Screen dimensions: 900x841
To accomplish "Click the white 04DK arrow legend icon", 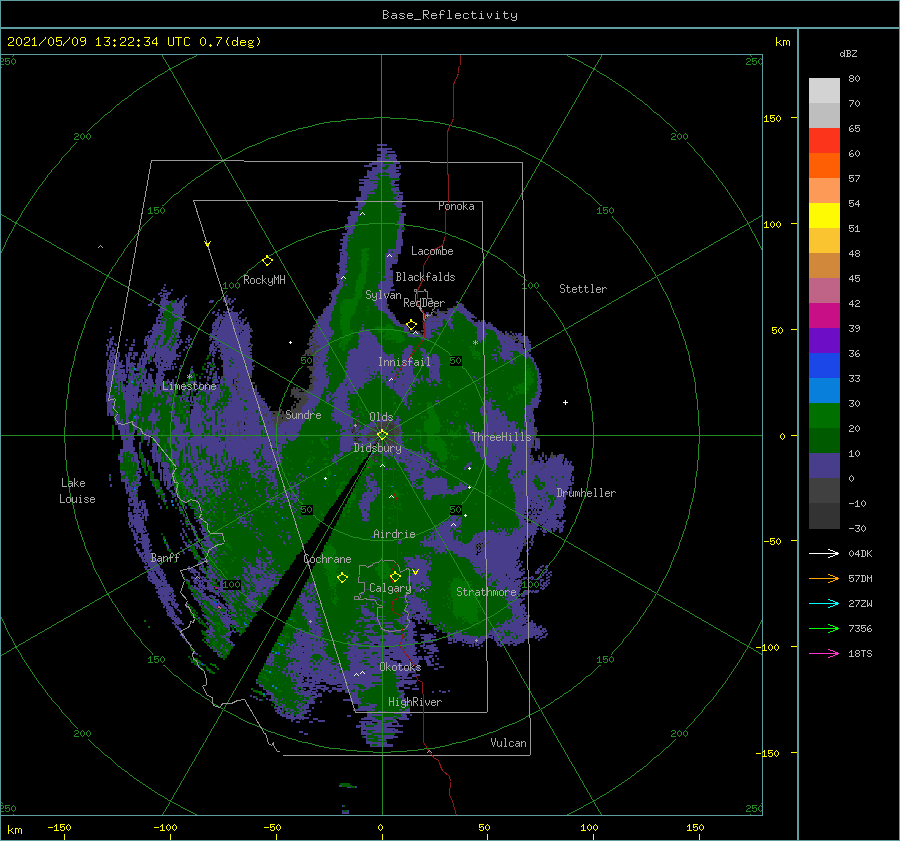I will [824, 553].
